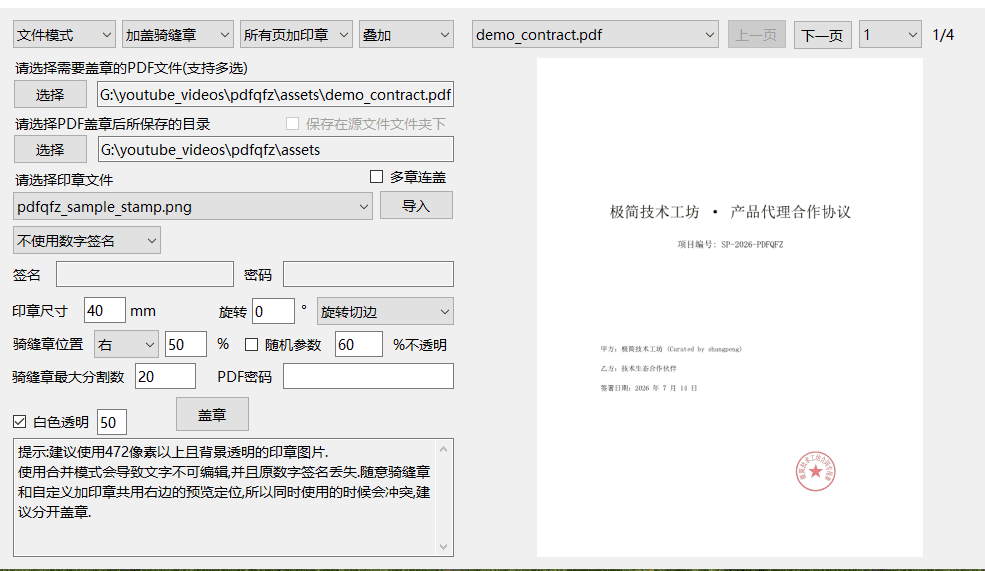Click the opacity field showing 60
The image size is (985, 571).
click(x=359, y=344)
